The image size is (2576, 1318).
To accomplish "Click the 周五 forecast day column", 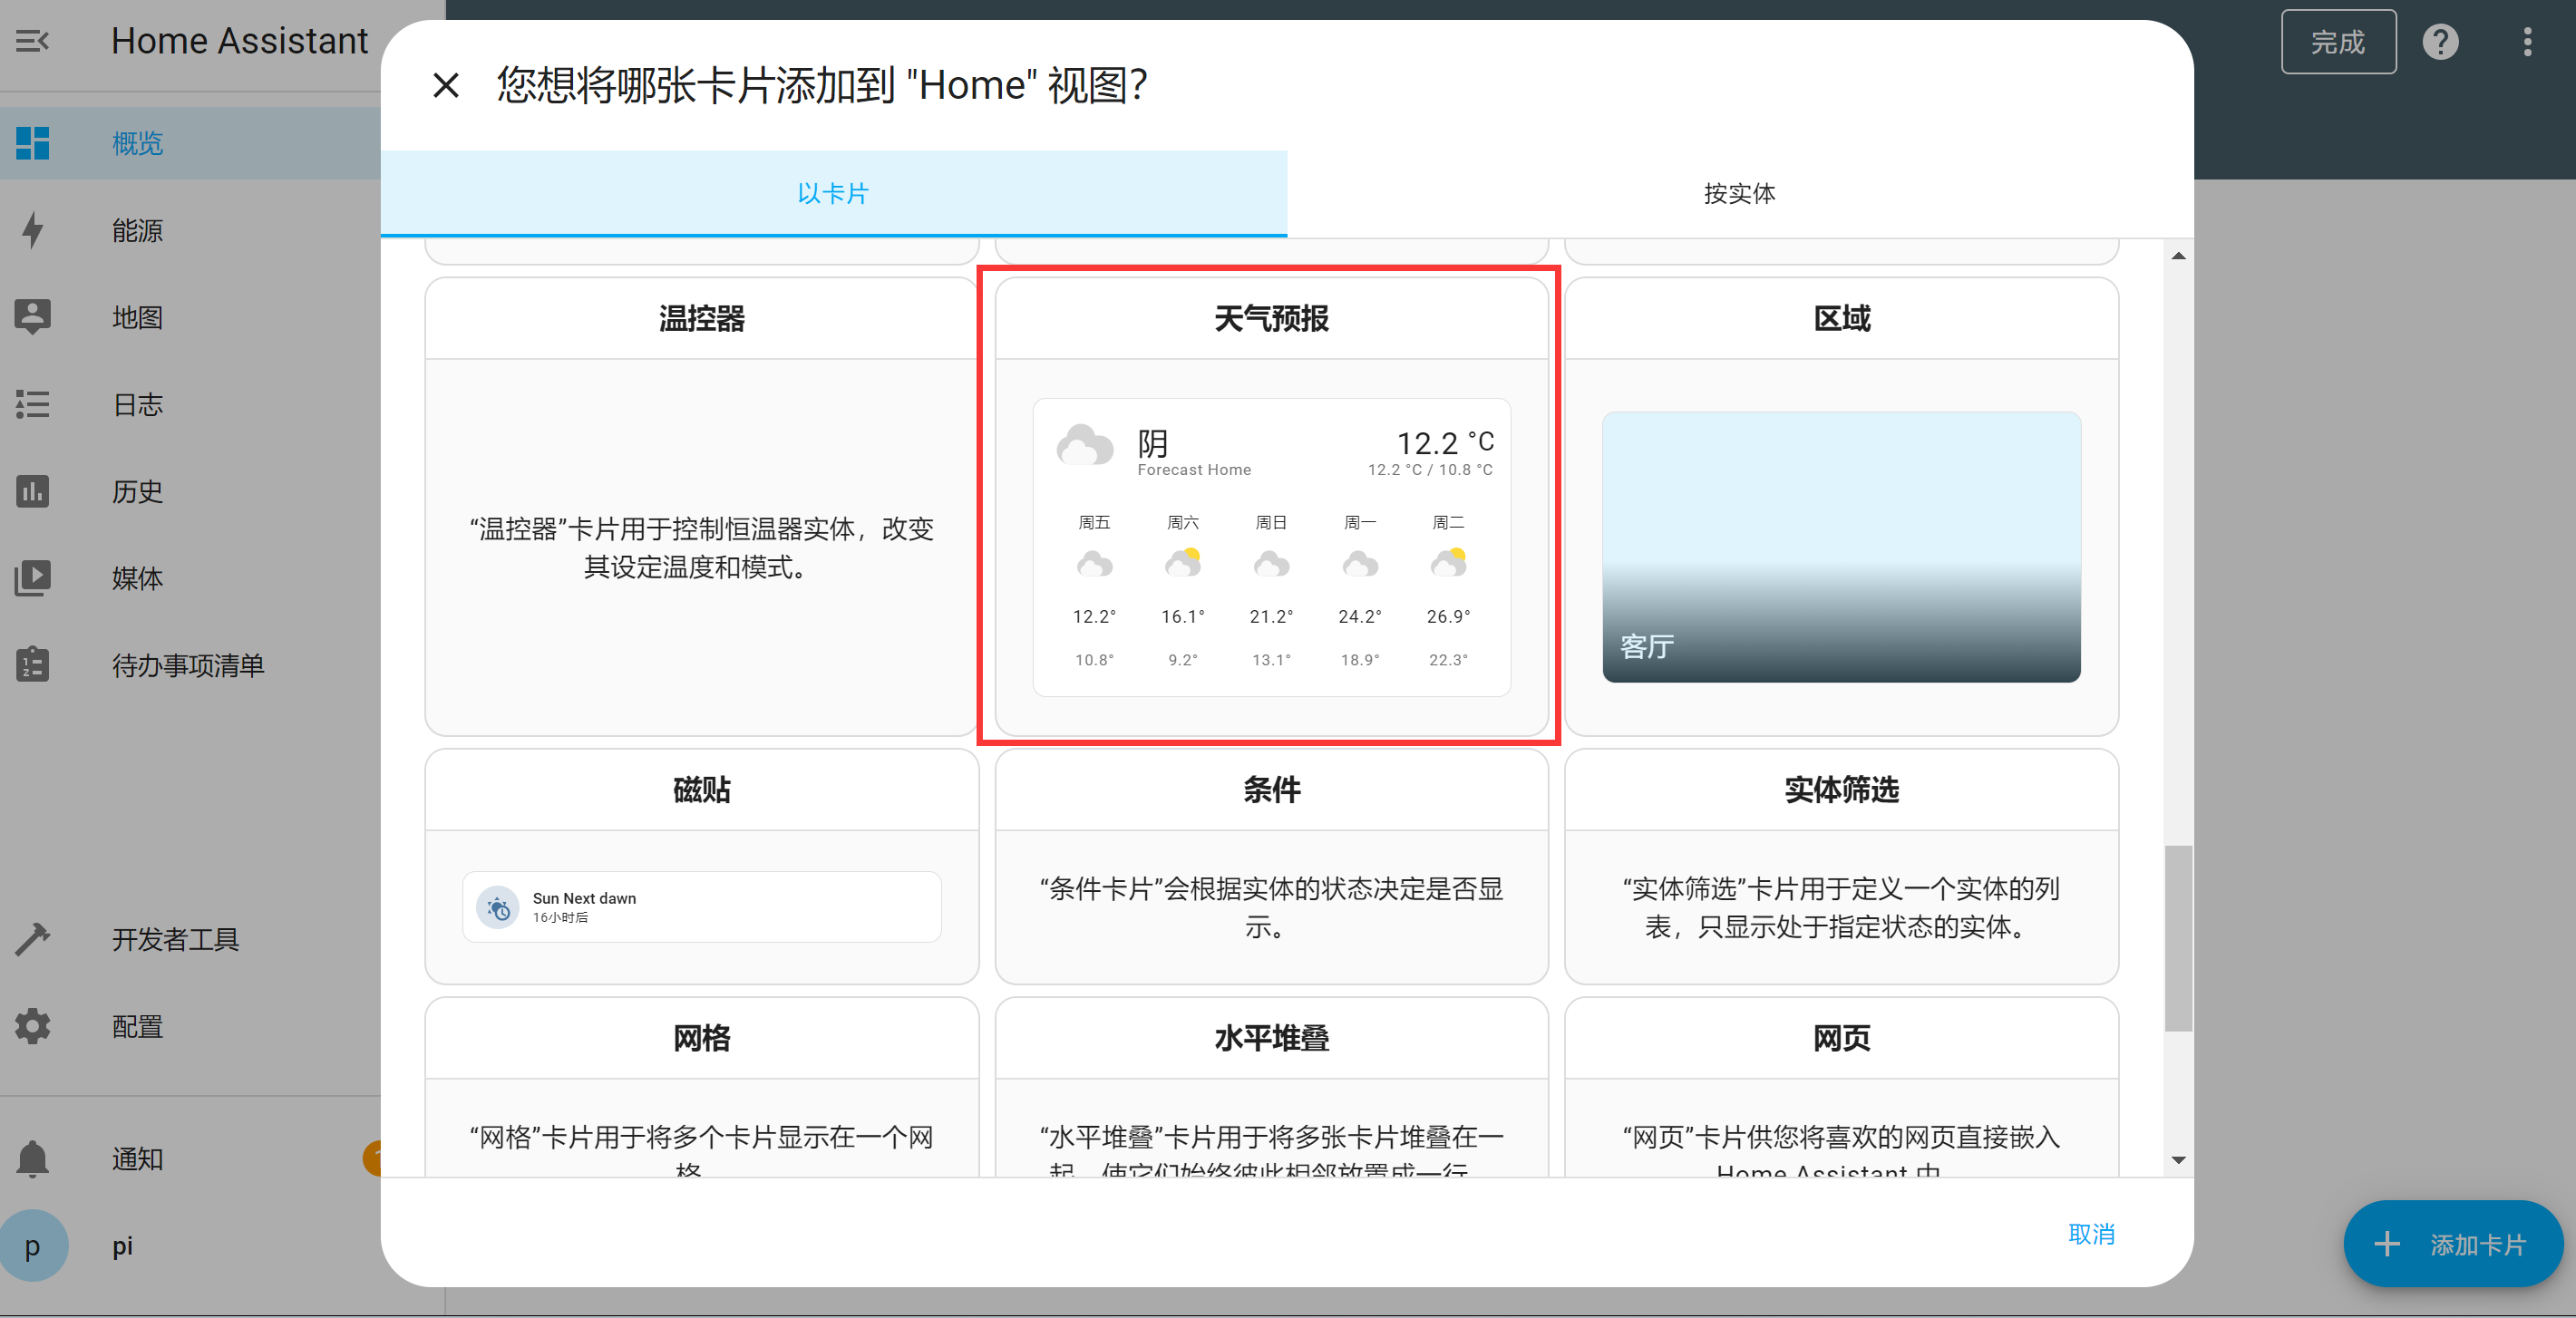I will pos(1094,590).
